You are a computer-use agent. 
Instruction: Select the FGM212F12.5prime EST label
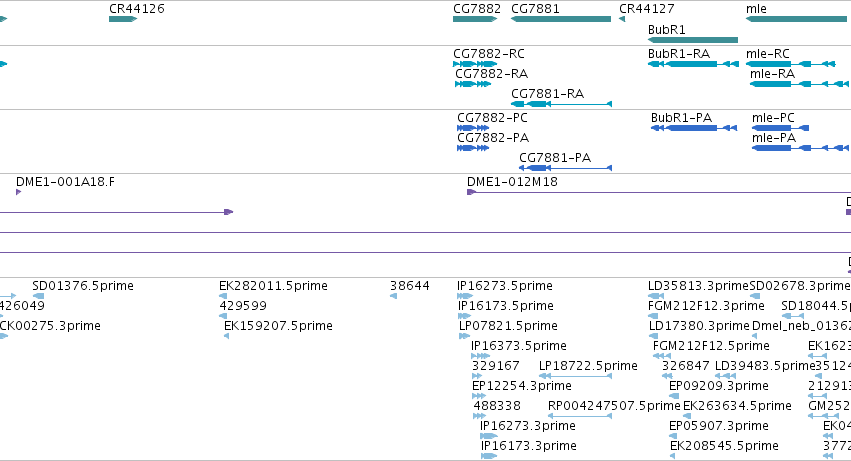point(712,346)
